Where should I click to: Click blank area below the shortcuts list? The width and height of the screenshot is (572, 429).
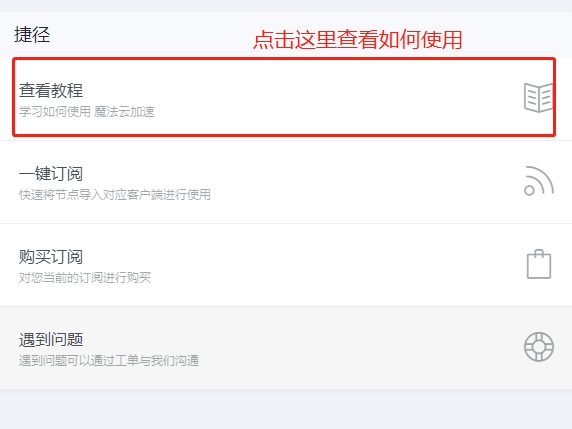(286, 409)
